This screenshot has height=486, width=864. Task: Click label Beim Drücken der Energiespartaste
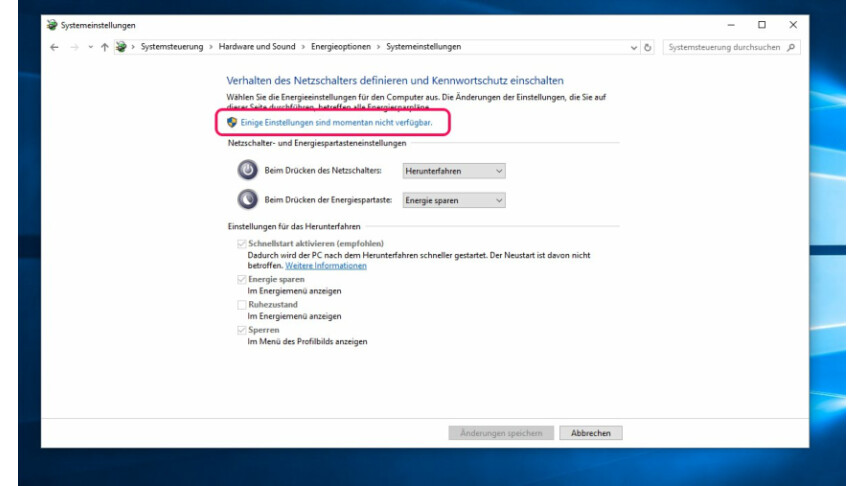tap(328, 199)
